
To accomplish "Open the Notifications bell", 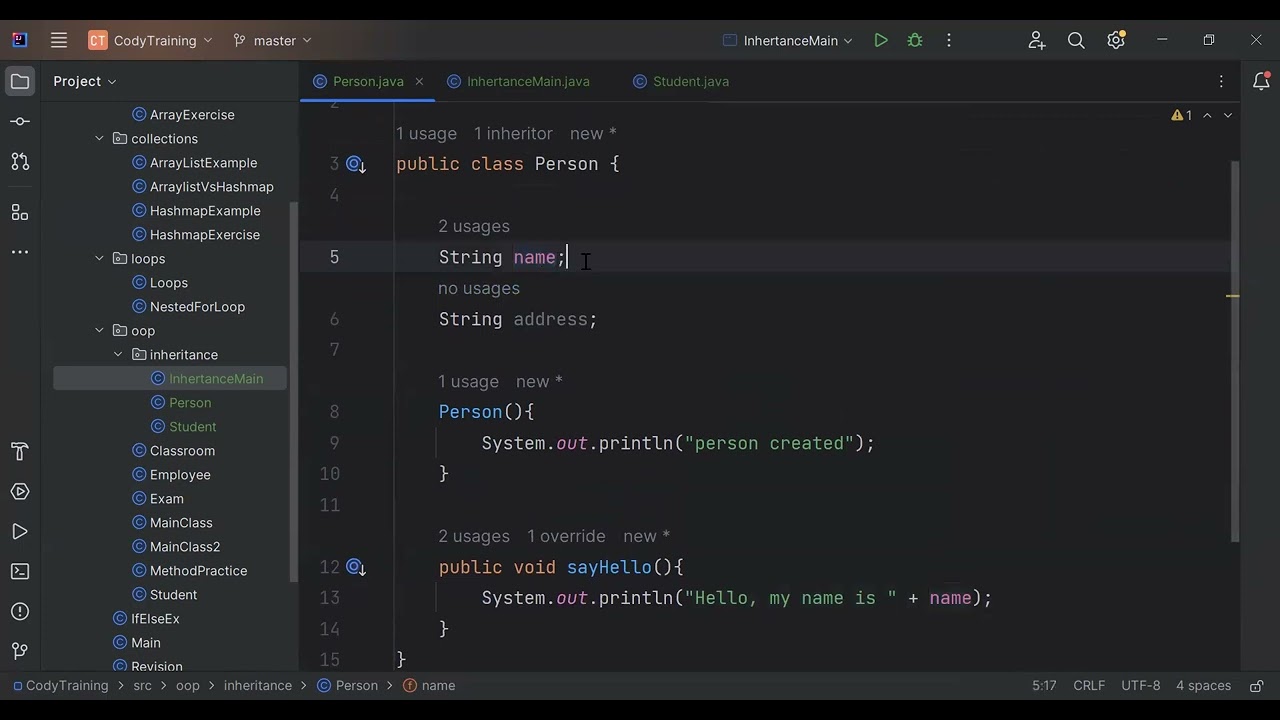I will click(x=1261, y=81).
